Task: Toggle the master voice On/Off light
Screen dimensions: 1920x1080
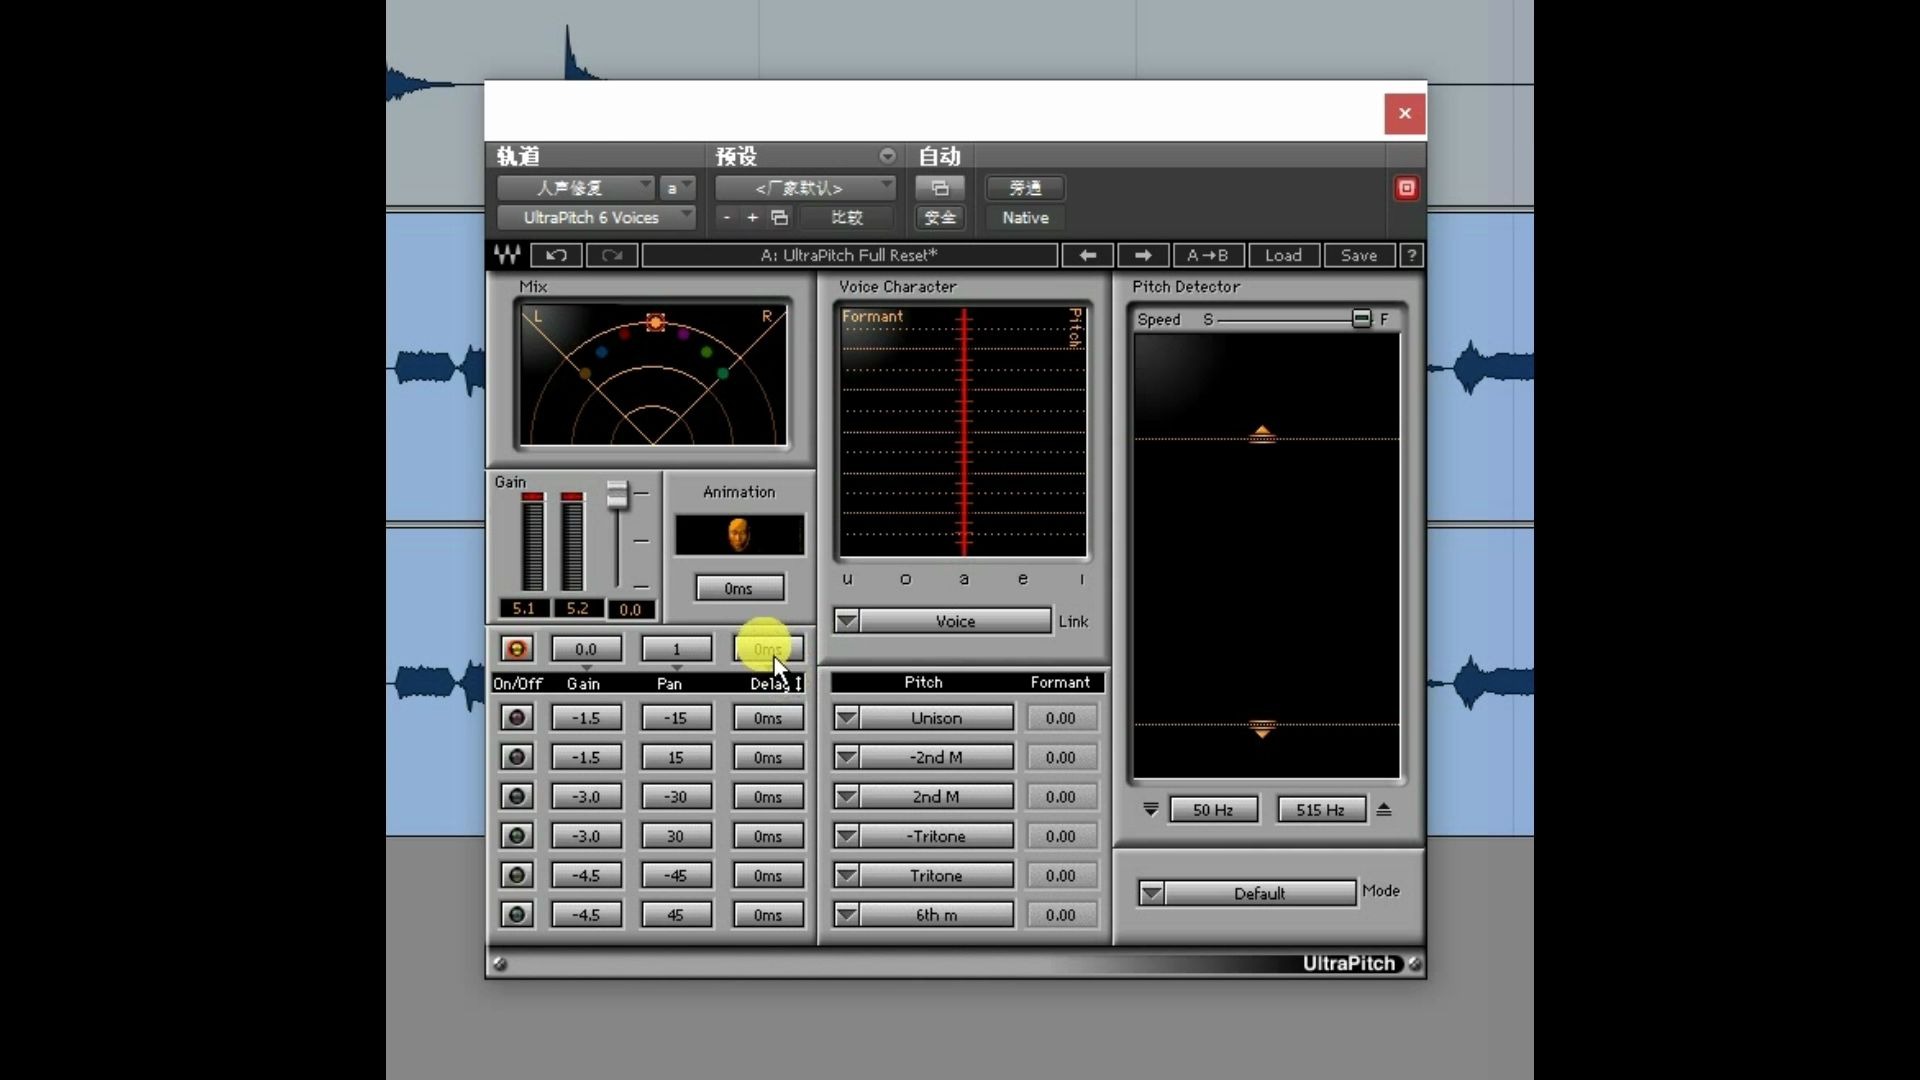Action: tap(516, 648)
